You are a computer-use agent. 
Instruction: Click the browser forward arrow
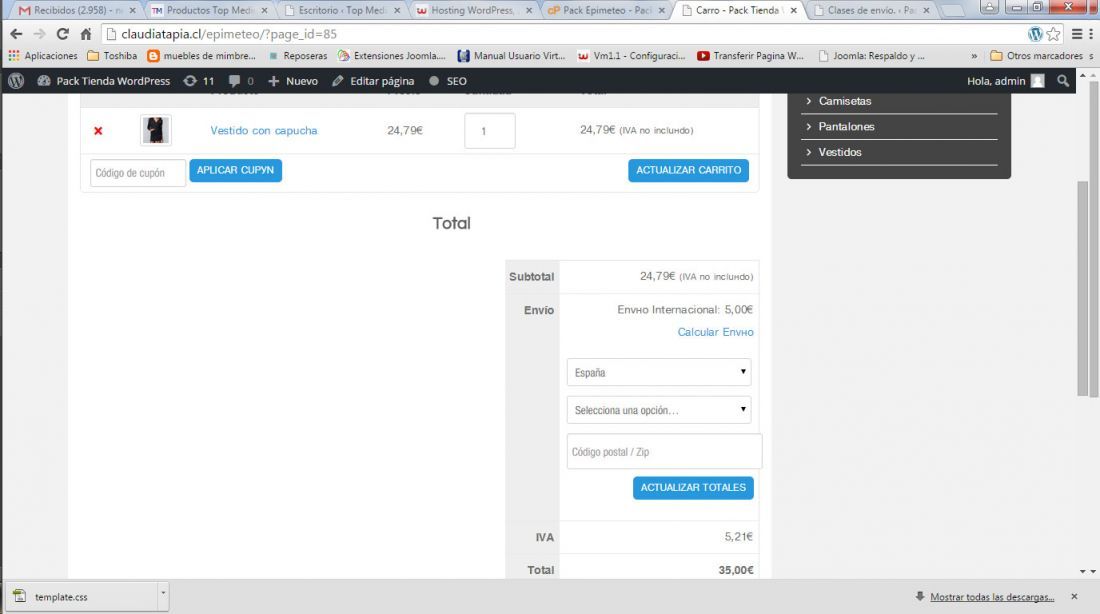coord(39,34)
